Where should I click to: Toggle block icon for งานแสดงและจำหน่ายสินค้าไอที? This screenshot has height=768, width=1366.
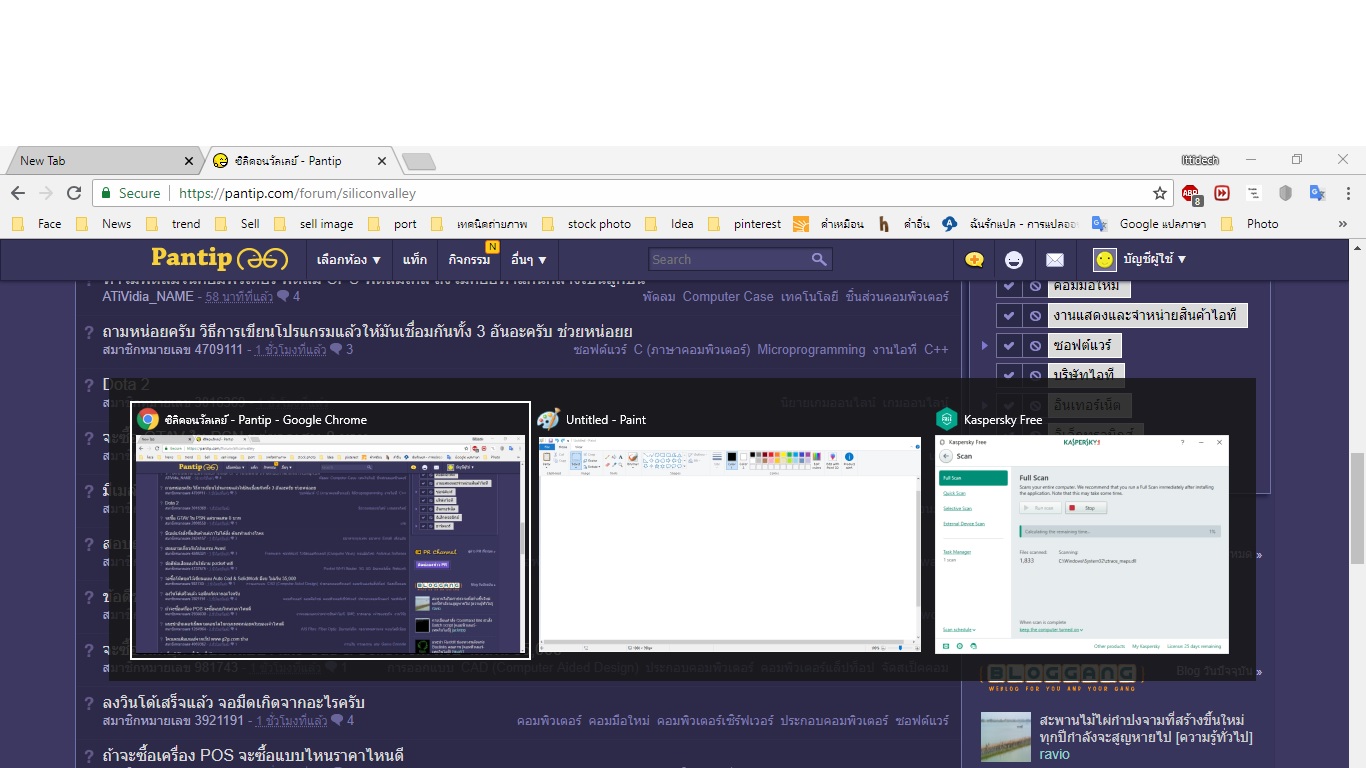(1034, 316)
